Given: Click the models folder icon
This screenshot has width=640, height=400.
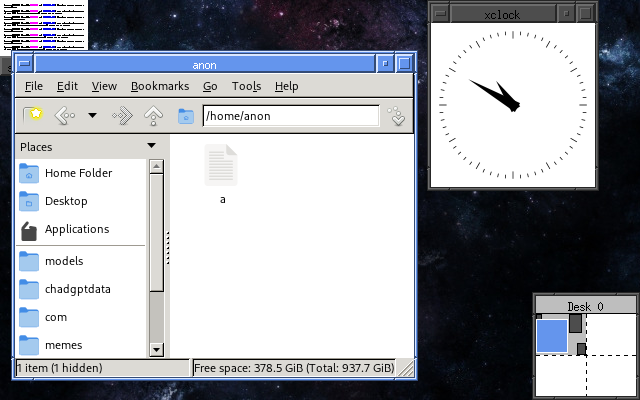Looking at the screenshot, I should coord(29,261).
